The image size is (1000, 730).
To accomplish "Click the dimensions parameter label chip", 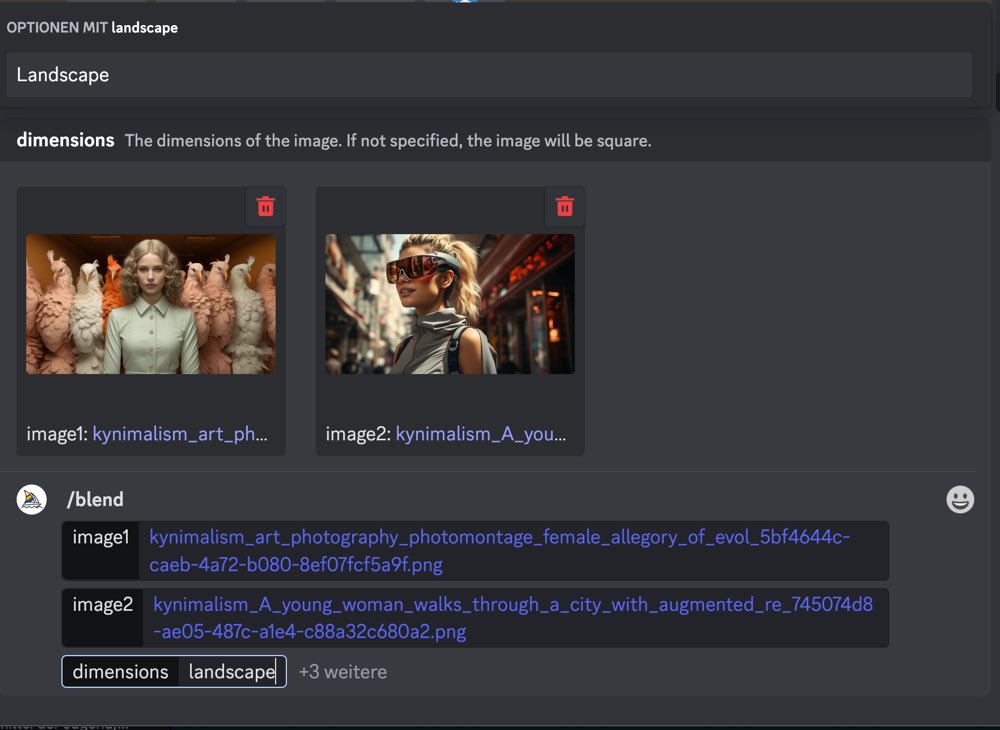I will pyautogui.click(x=120, y=672).
